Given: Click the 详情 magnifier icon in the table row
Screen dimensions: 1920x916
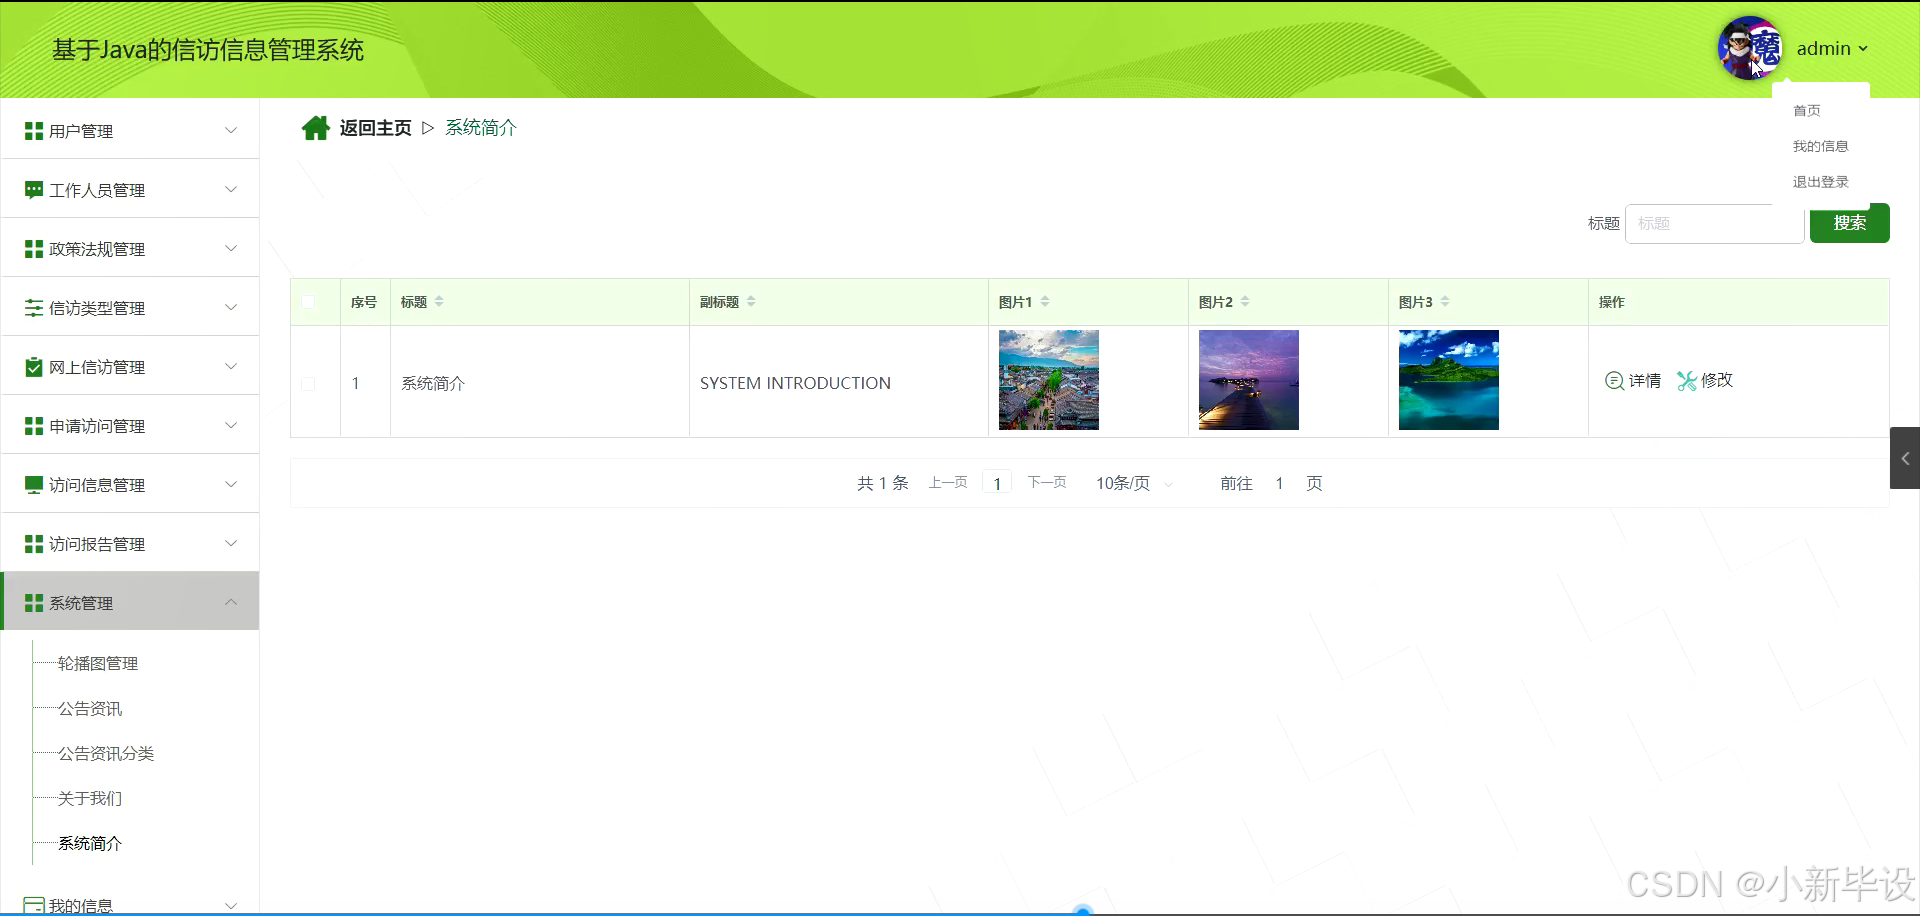Looking at the screenshot, I should [x=1614, y=380].
